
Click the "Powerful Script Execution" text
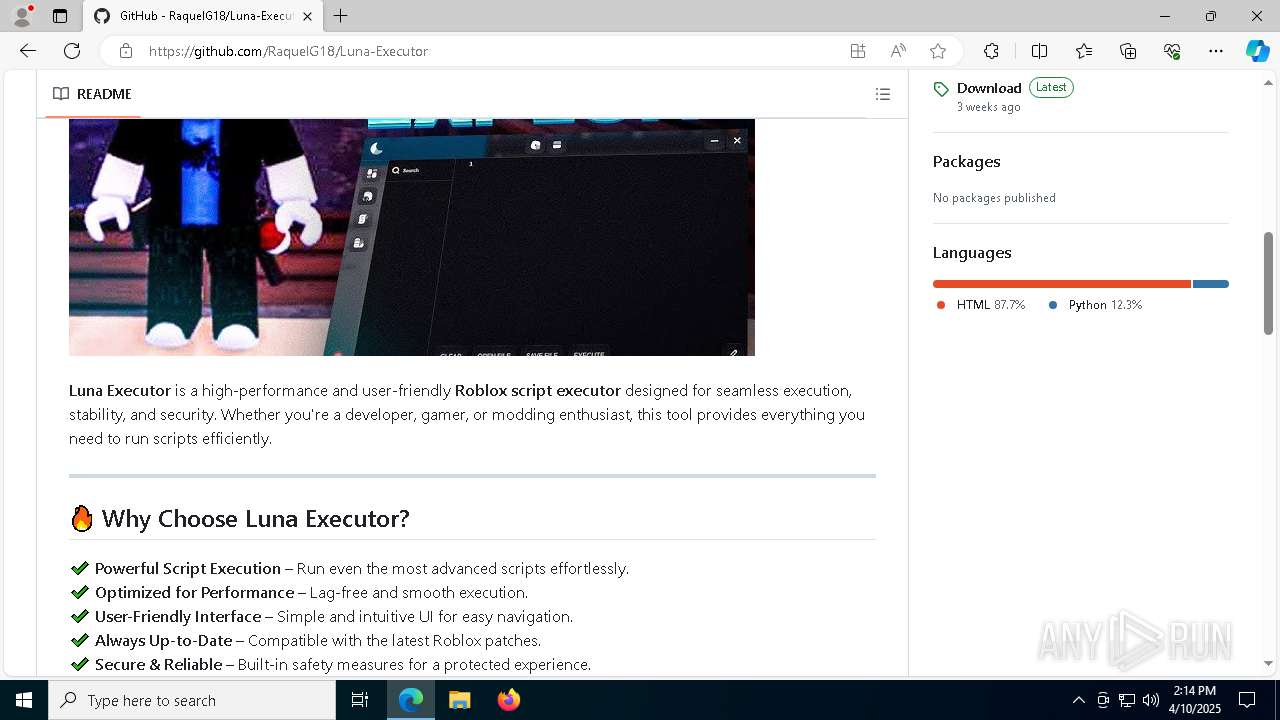tap(188, 569)
